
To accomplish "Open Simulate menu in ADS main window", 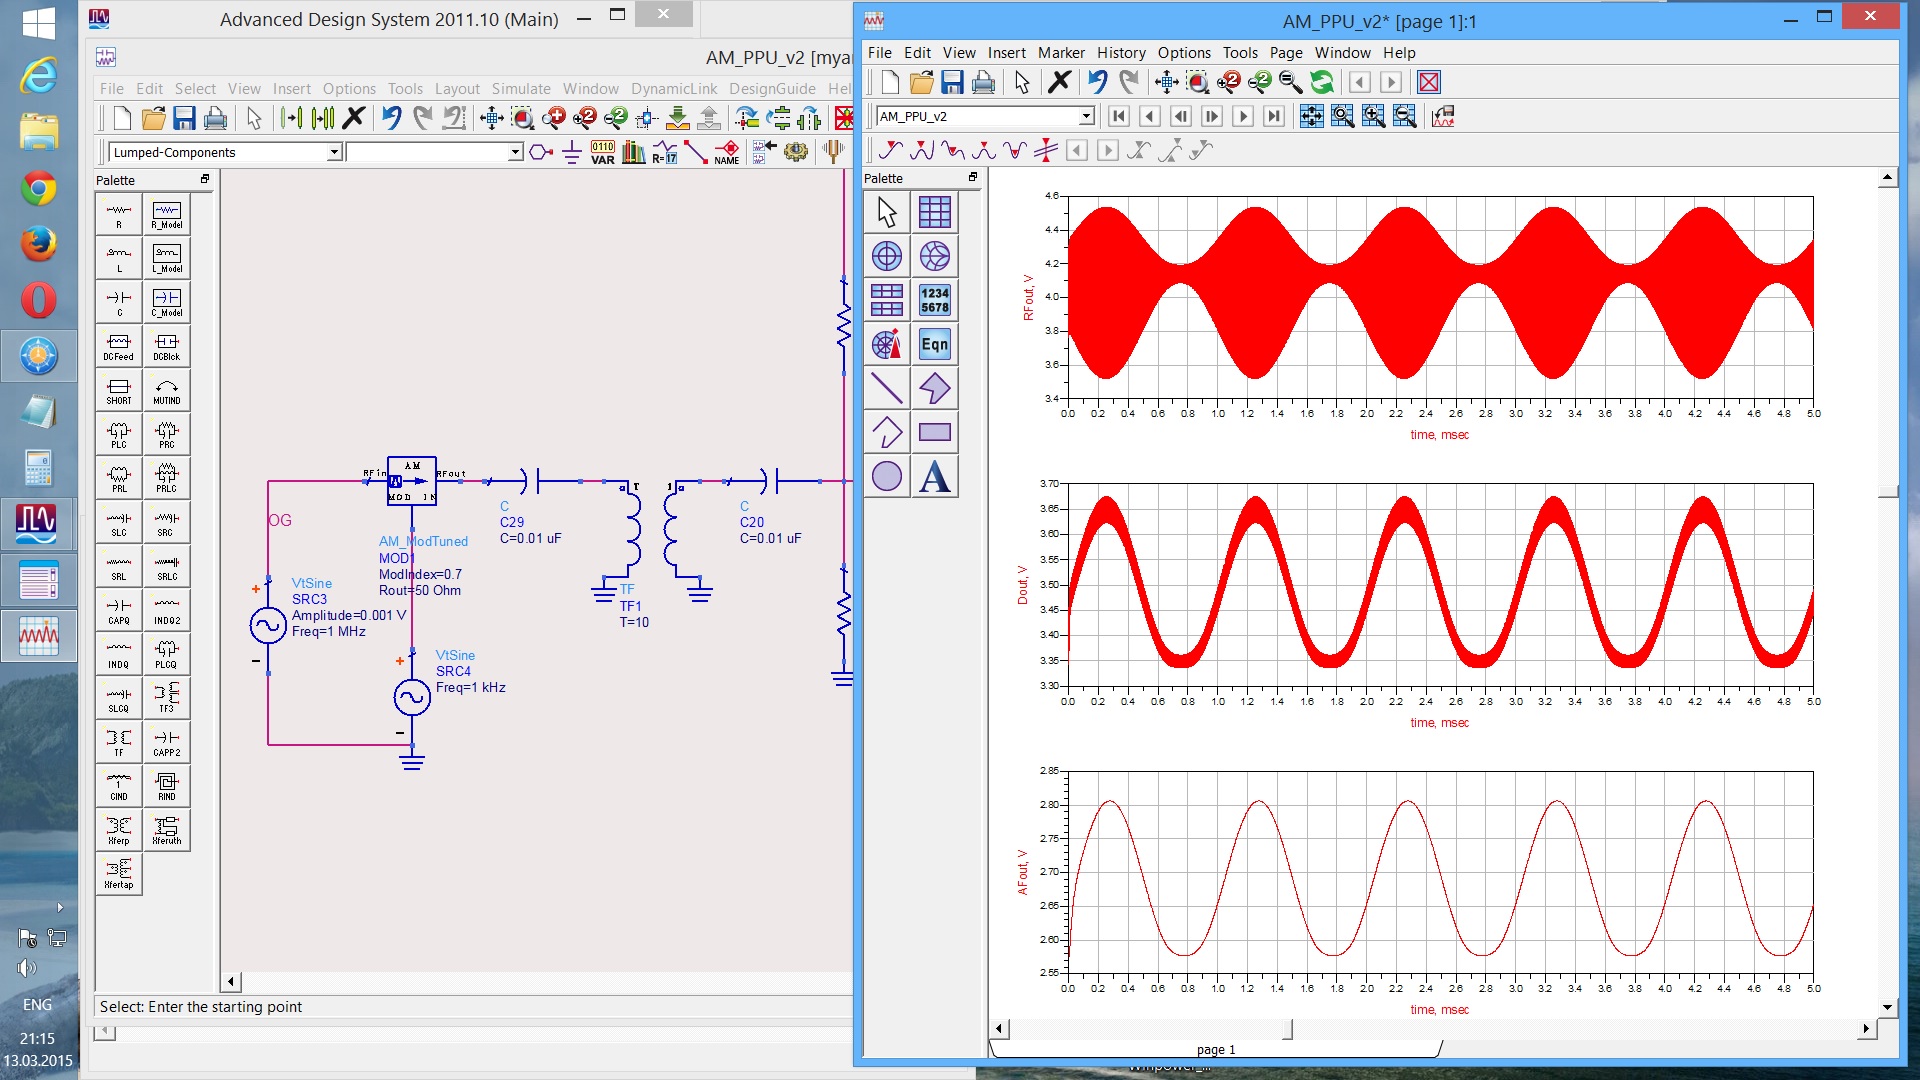I will (521, 89).
